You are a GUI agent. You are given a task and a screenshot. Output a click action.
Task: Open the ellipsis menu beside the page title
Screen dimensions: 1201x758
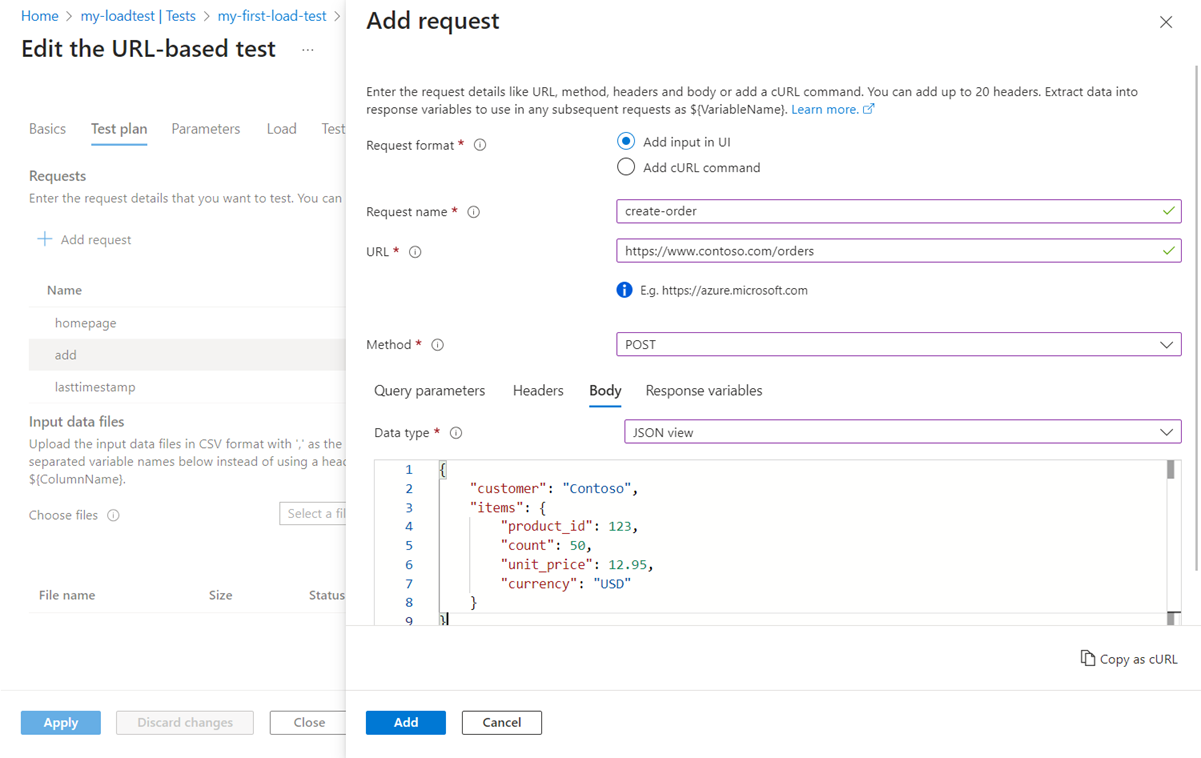tap(308, 49)
